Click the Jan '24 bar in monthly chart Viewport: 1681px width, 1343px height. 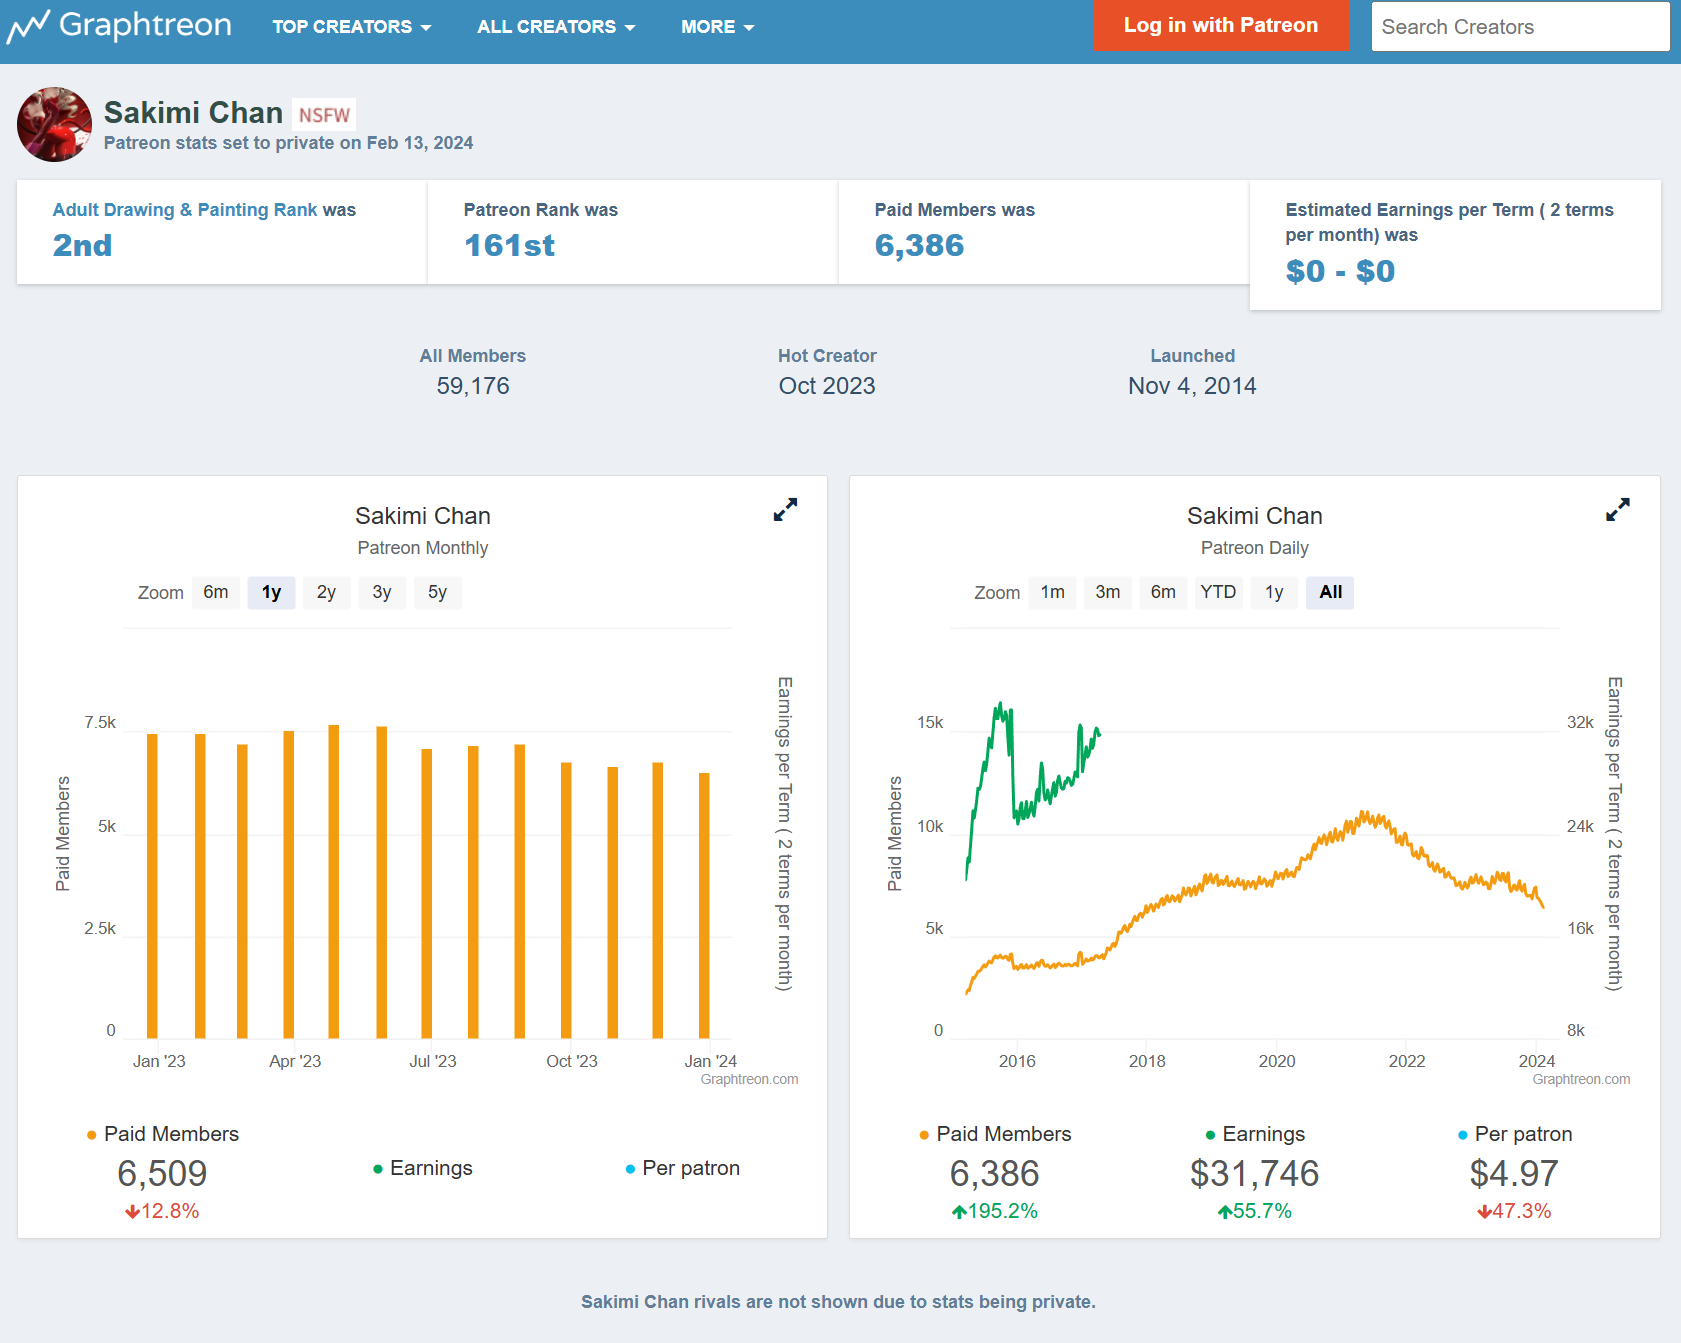pos(704,906)
